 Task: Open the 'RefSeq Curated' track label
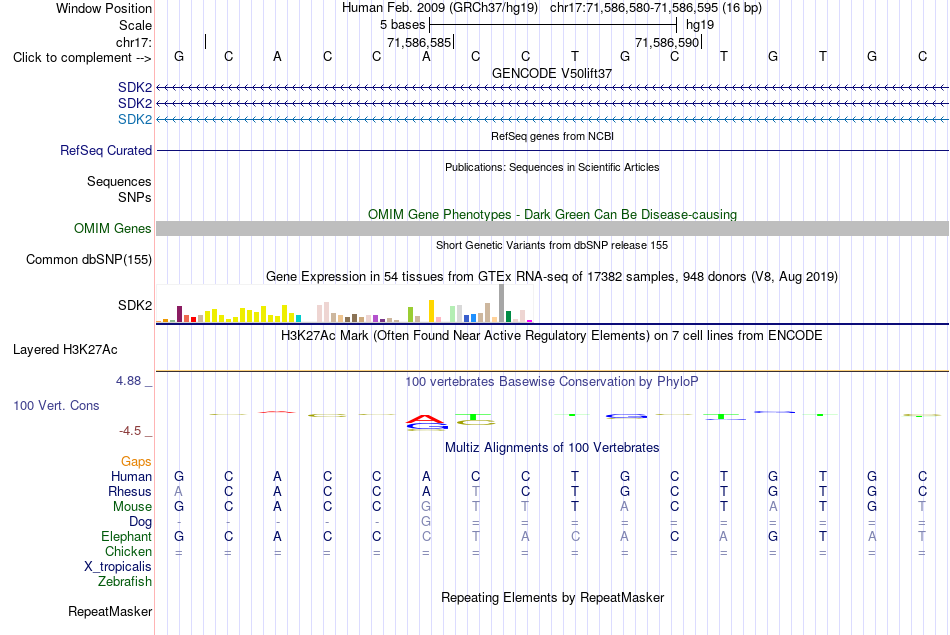point(105,150)
